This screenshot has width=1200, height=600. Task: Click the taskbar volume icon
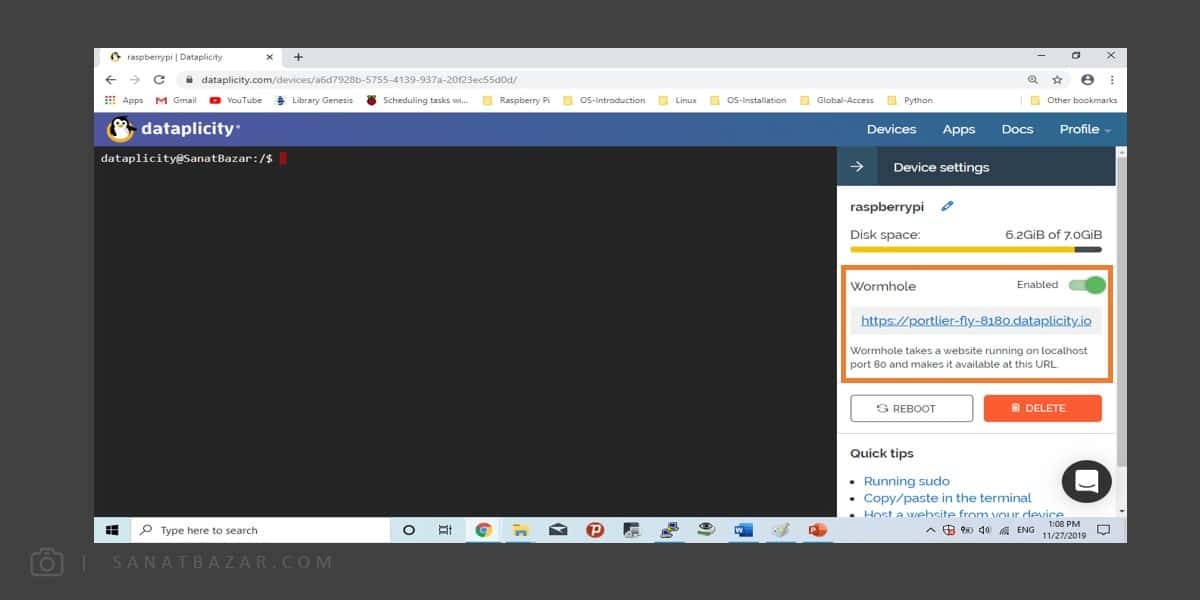click(x=985, y=530)
